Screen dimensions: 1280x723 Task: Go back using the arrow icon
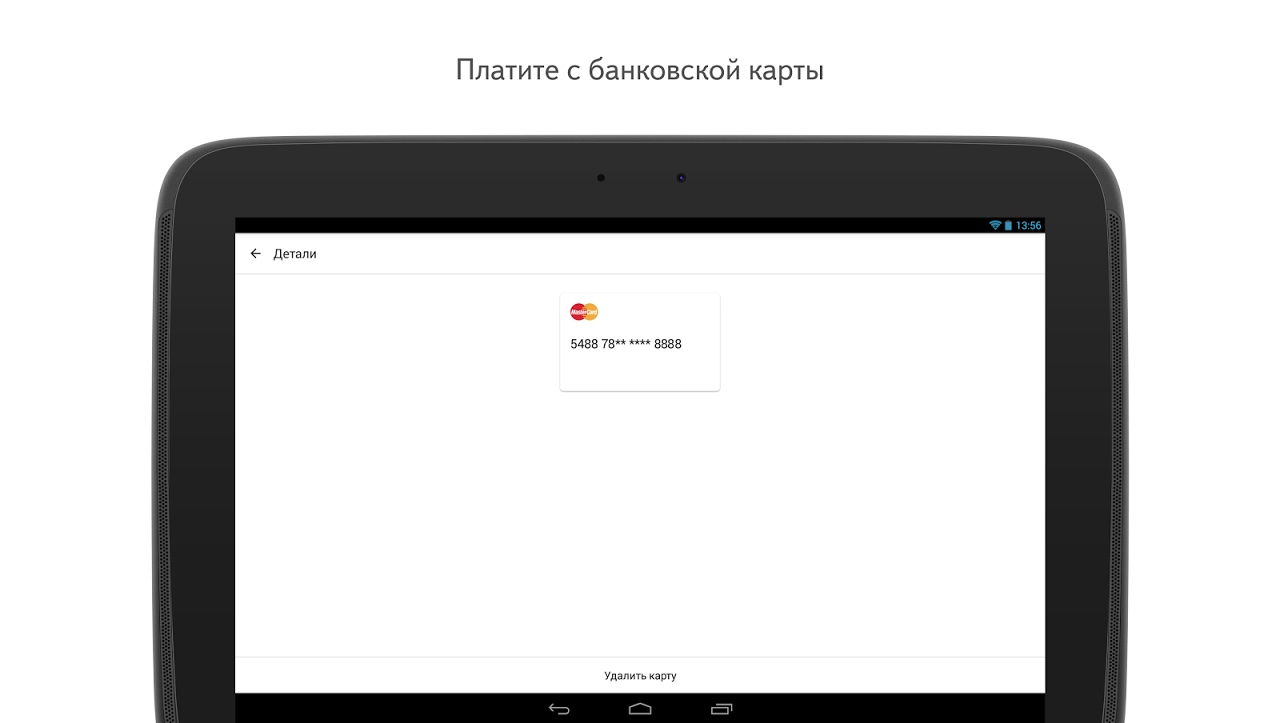coord(255,254)
